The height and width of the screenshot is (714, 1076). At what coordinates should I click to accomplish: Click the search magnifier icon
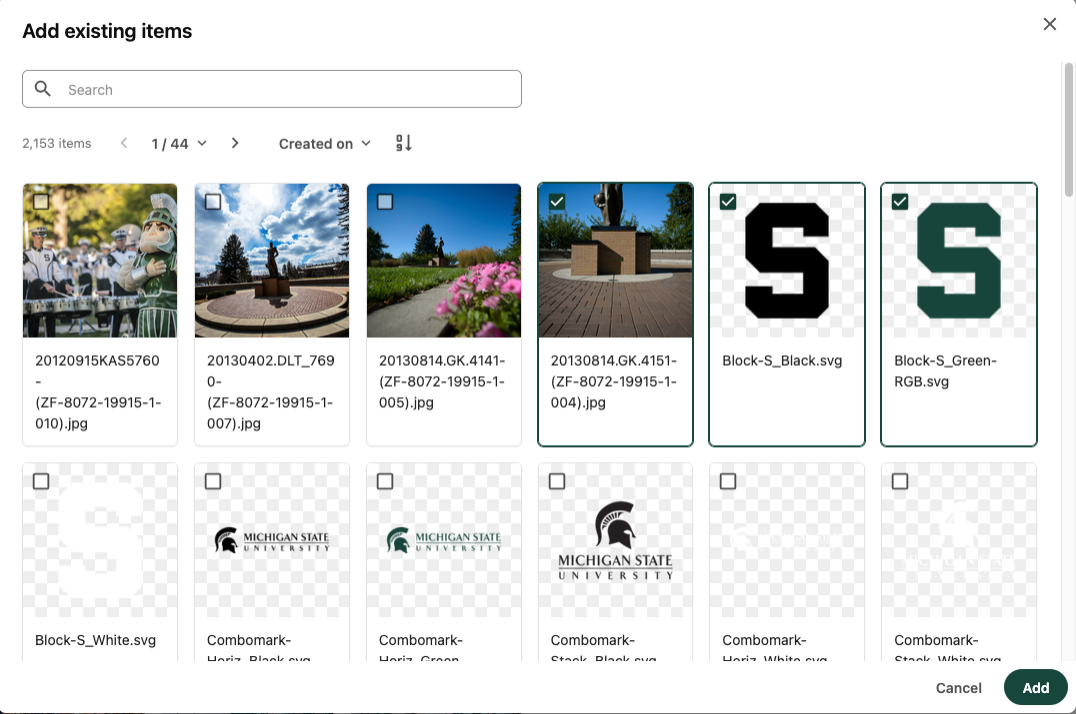click(x=43, y=89)
